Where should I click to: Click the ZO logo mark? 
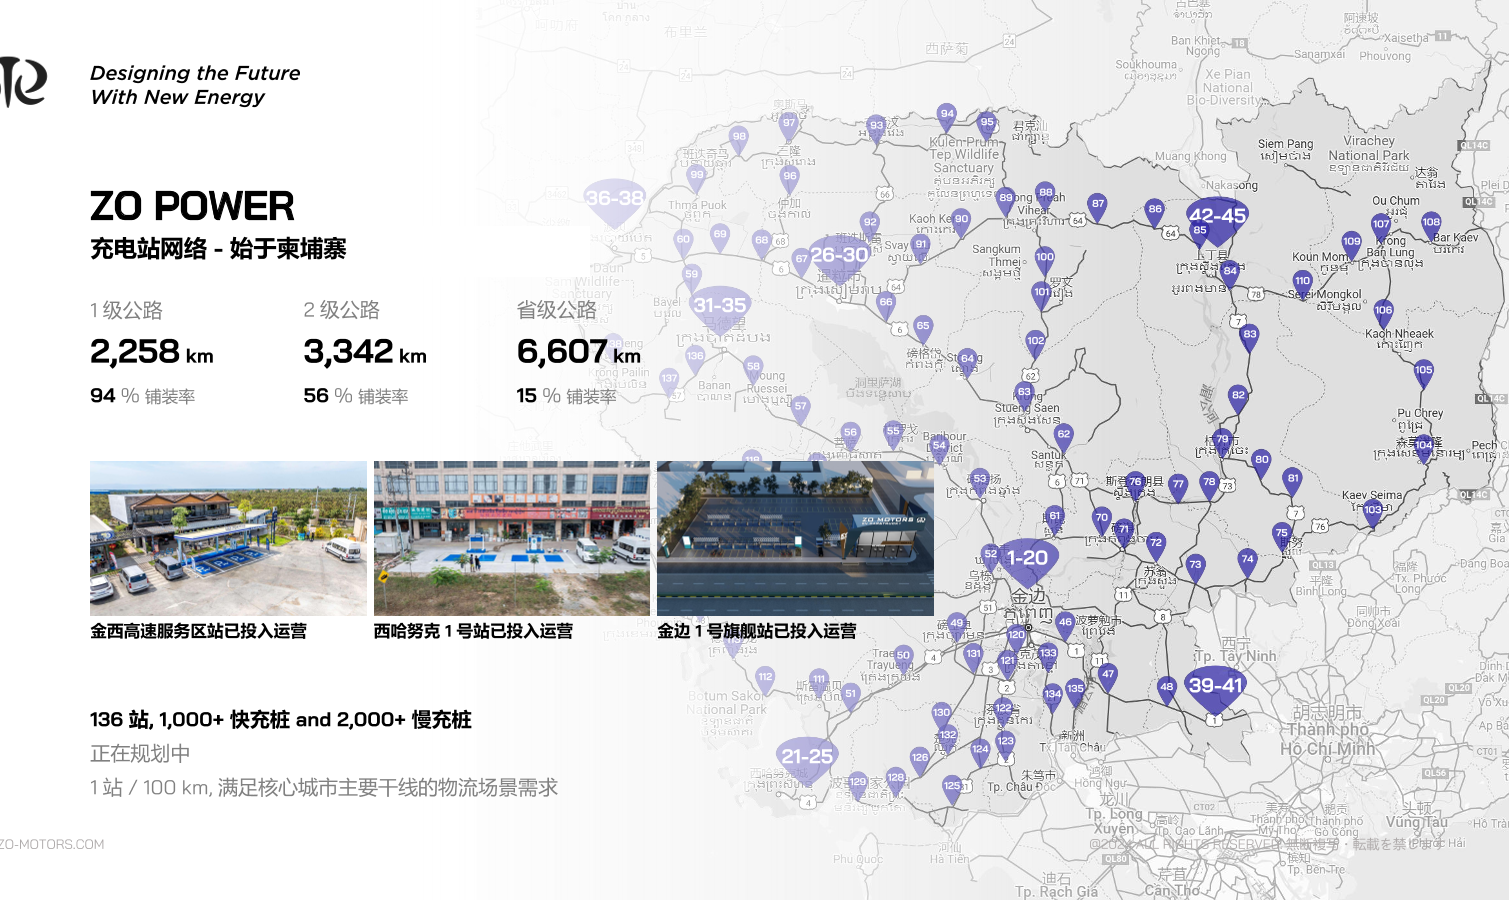coord(22,82)
